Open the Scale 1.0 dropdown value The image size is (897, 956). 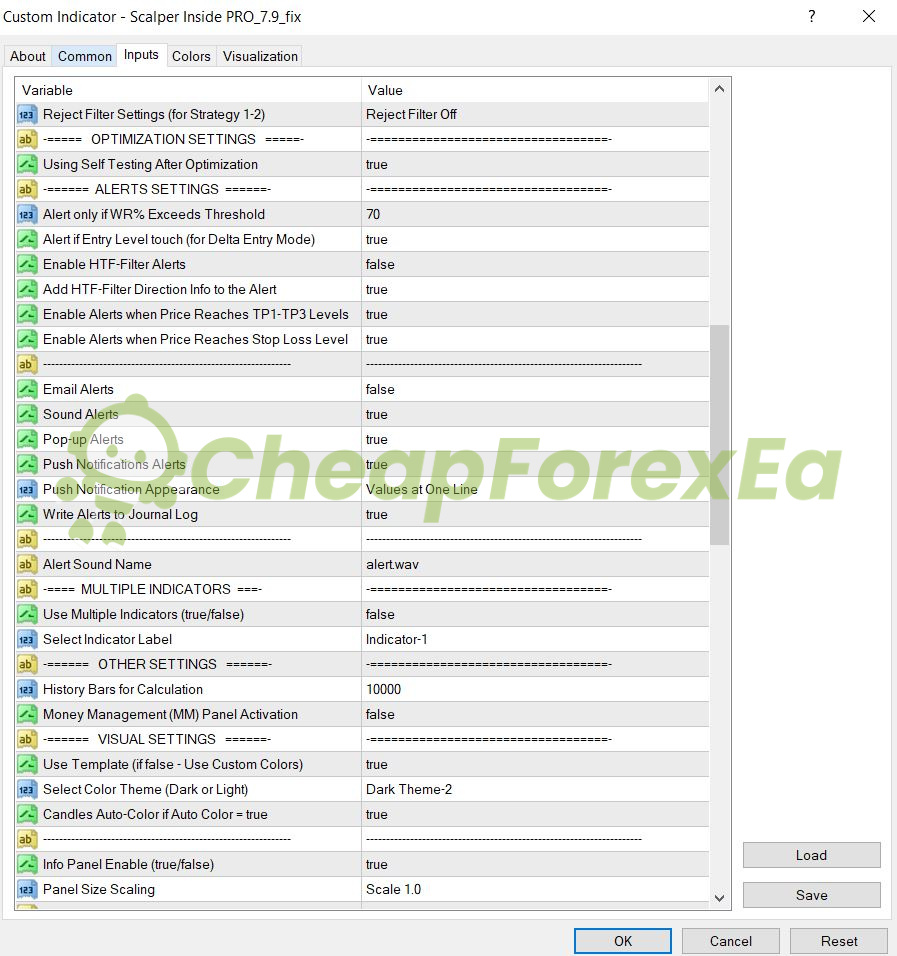[x=535, y=890]
